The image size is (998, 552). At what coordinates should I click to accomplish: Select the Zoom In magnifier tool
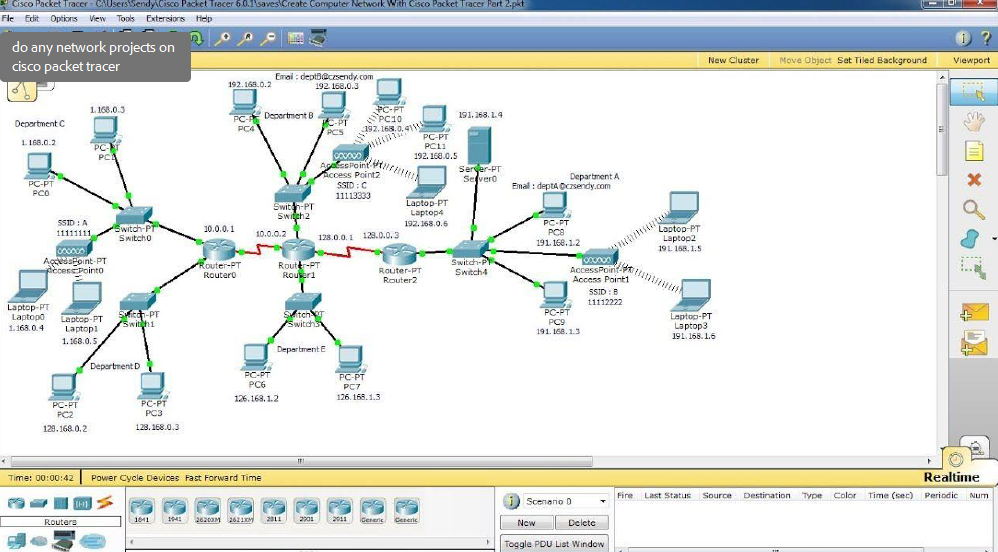(x=222, y=39)
